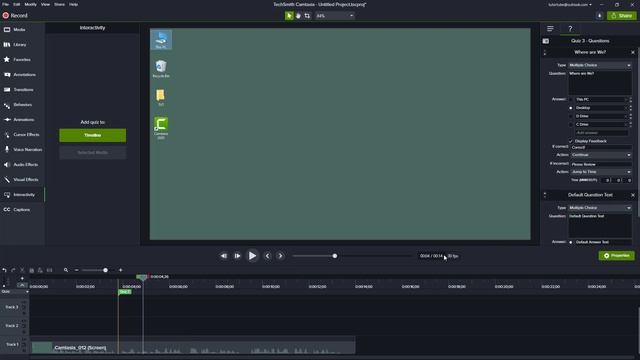Screen dimensions: 640x360
Task: Mark This PC as correct answer
Action: 571,100
